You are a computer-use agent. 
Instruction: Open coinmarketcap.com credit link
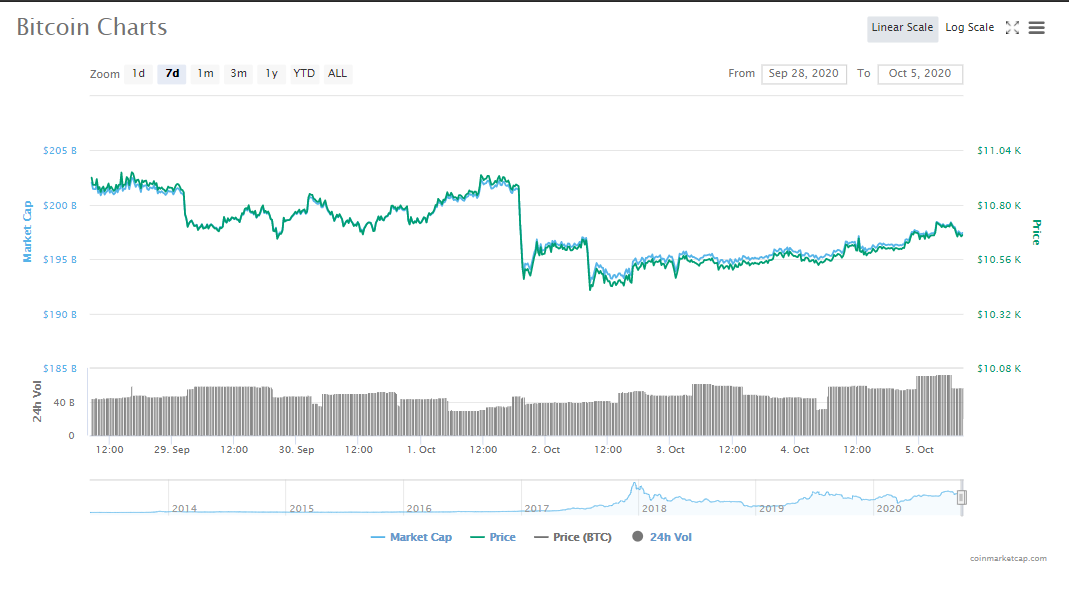point(1008,558)
